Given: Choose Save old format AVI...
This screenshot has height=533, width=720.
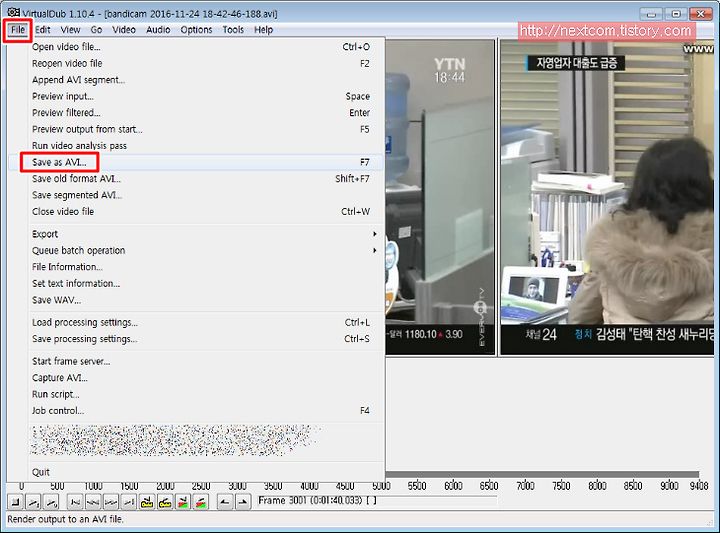Looking at the screenshot, I should 197,179.
